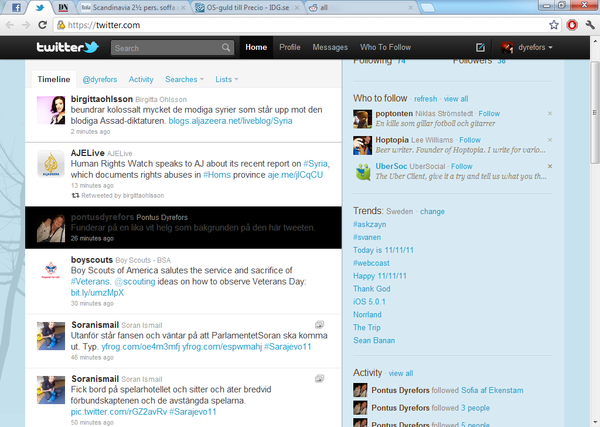Viewport: 600px width, 427px height.
Task: Click the red Opera extension icon
Action: pyautogui.click(x=572, y=25)
